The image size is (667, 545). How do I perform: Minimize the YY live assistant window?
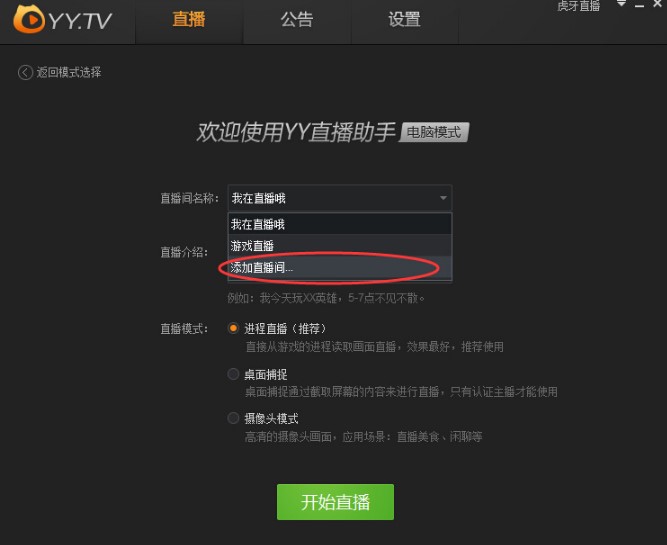(x=639, y=5)
